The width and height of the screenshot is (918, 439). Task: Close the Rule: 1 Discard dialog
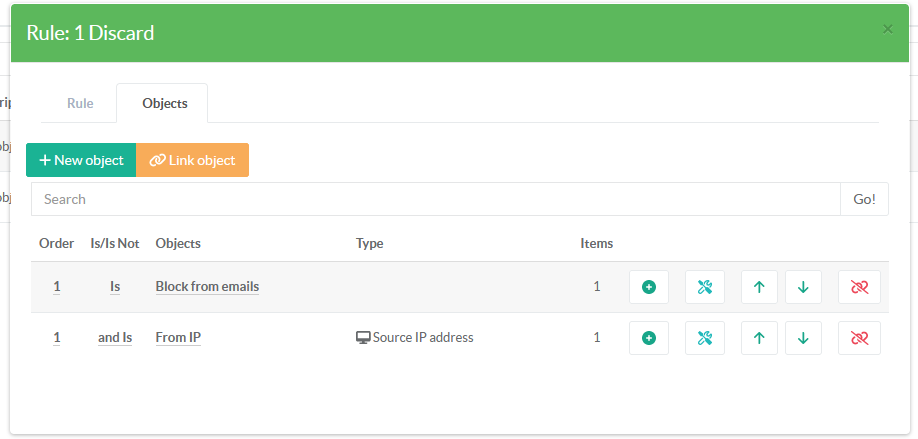(888, 29)
